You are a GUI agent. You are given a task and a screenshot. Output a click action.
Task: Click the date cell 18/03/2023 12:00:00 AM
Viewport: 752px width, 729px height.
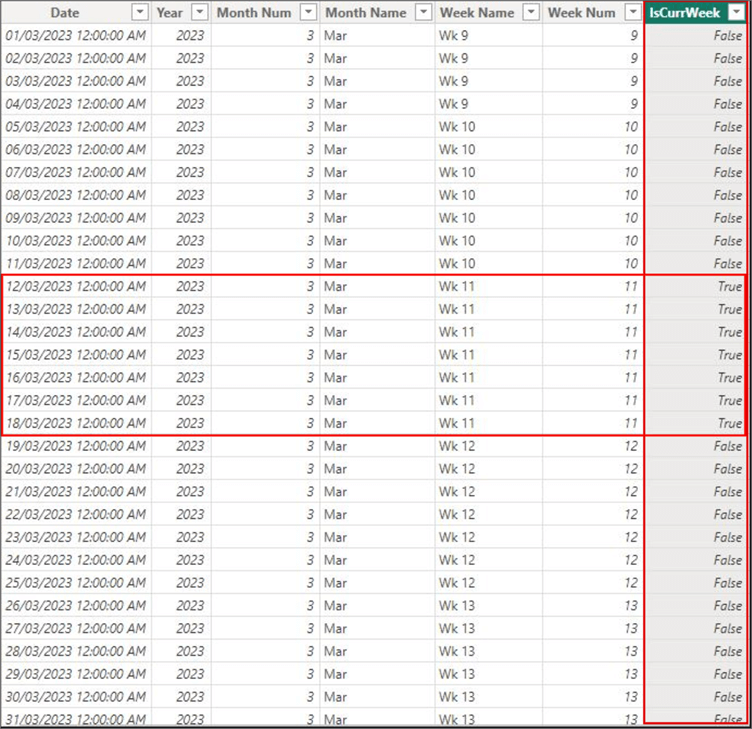[x=76, y=423]
